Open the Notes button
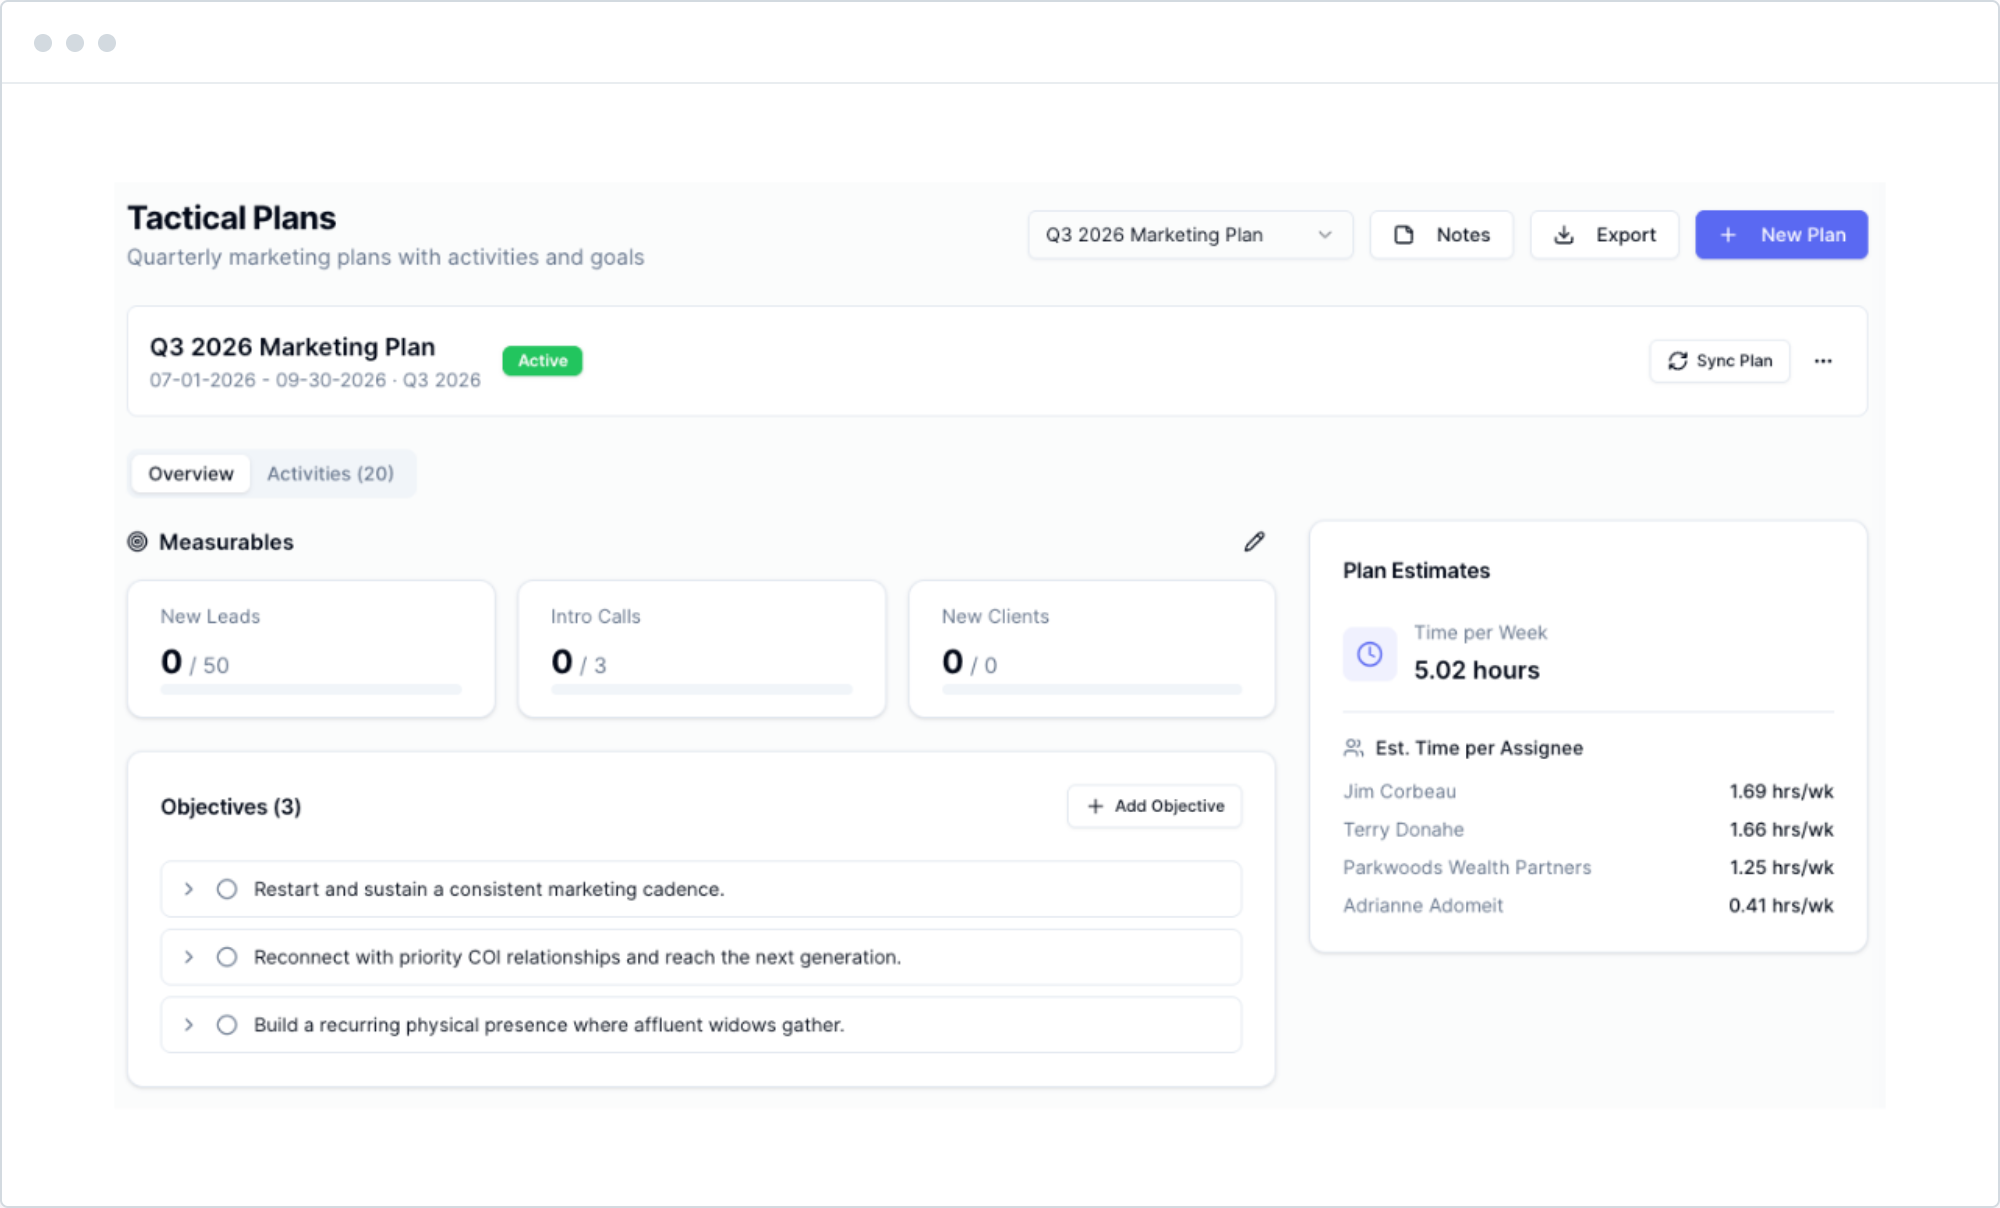This screenshot has height=1208, width=2000. click(1441, 235)
